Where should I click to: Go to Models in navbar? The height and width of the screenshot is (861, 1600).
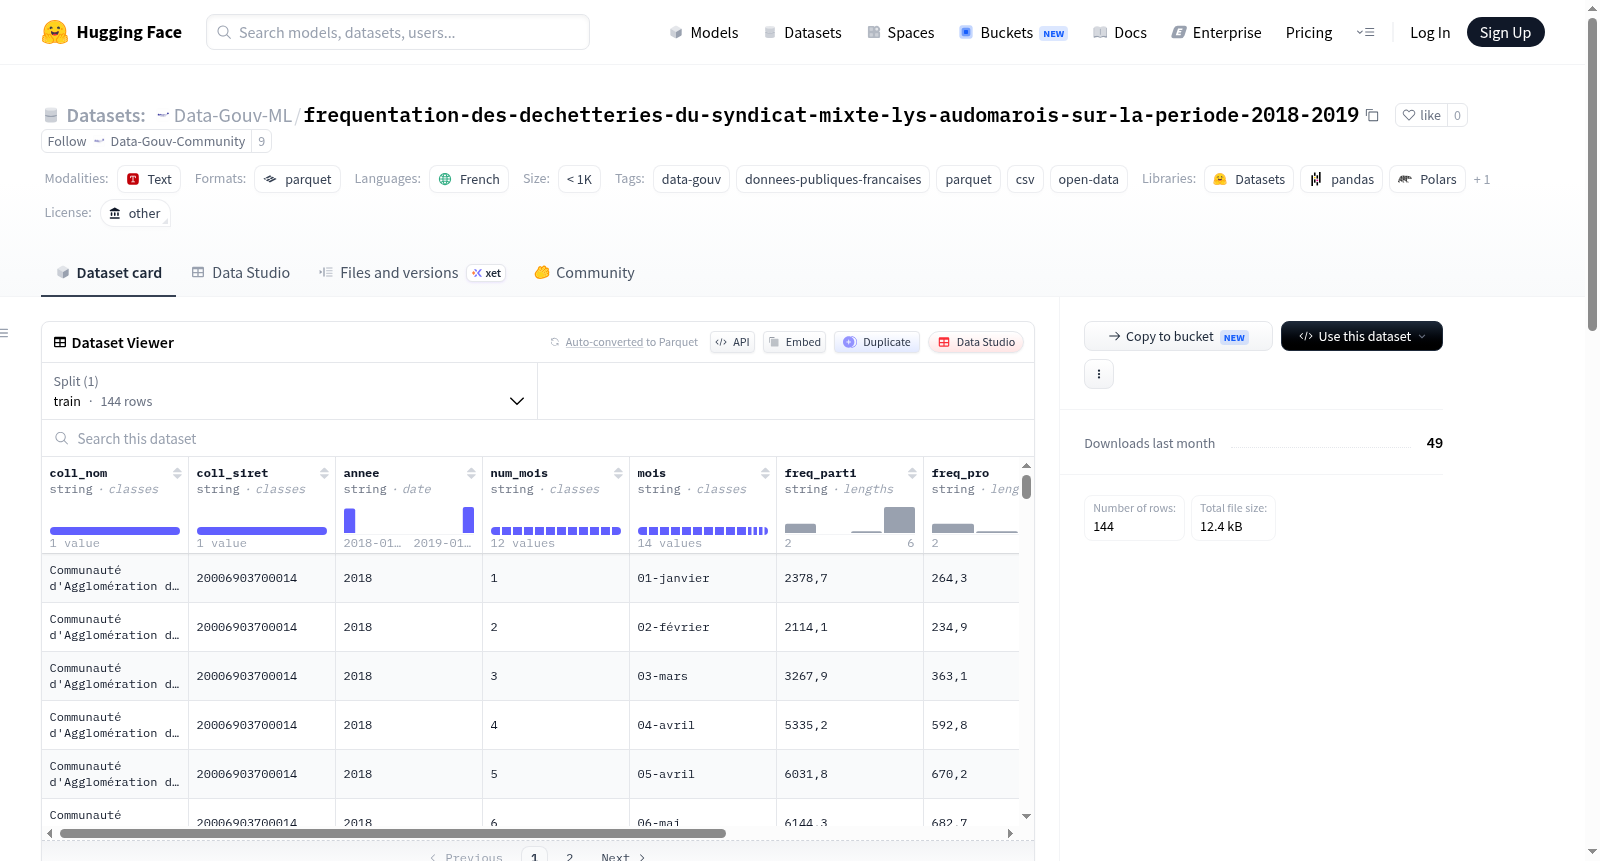704,32
